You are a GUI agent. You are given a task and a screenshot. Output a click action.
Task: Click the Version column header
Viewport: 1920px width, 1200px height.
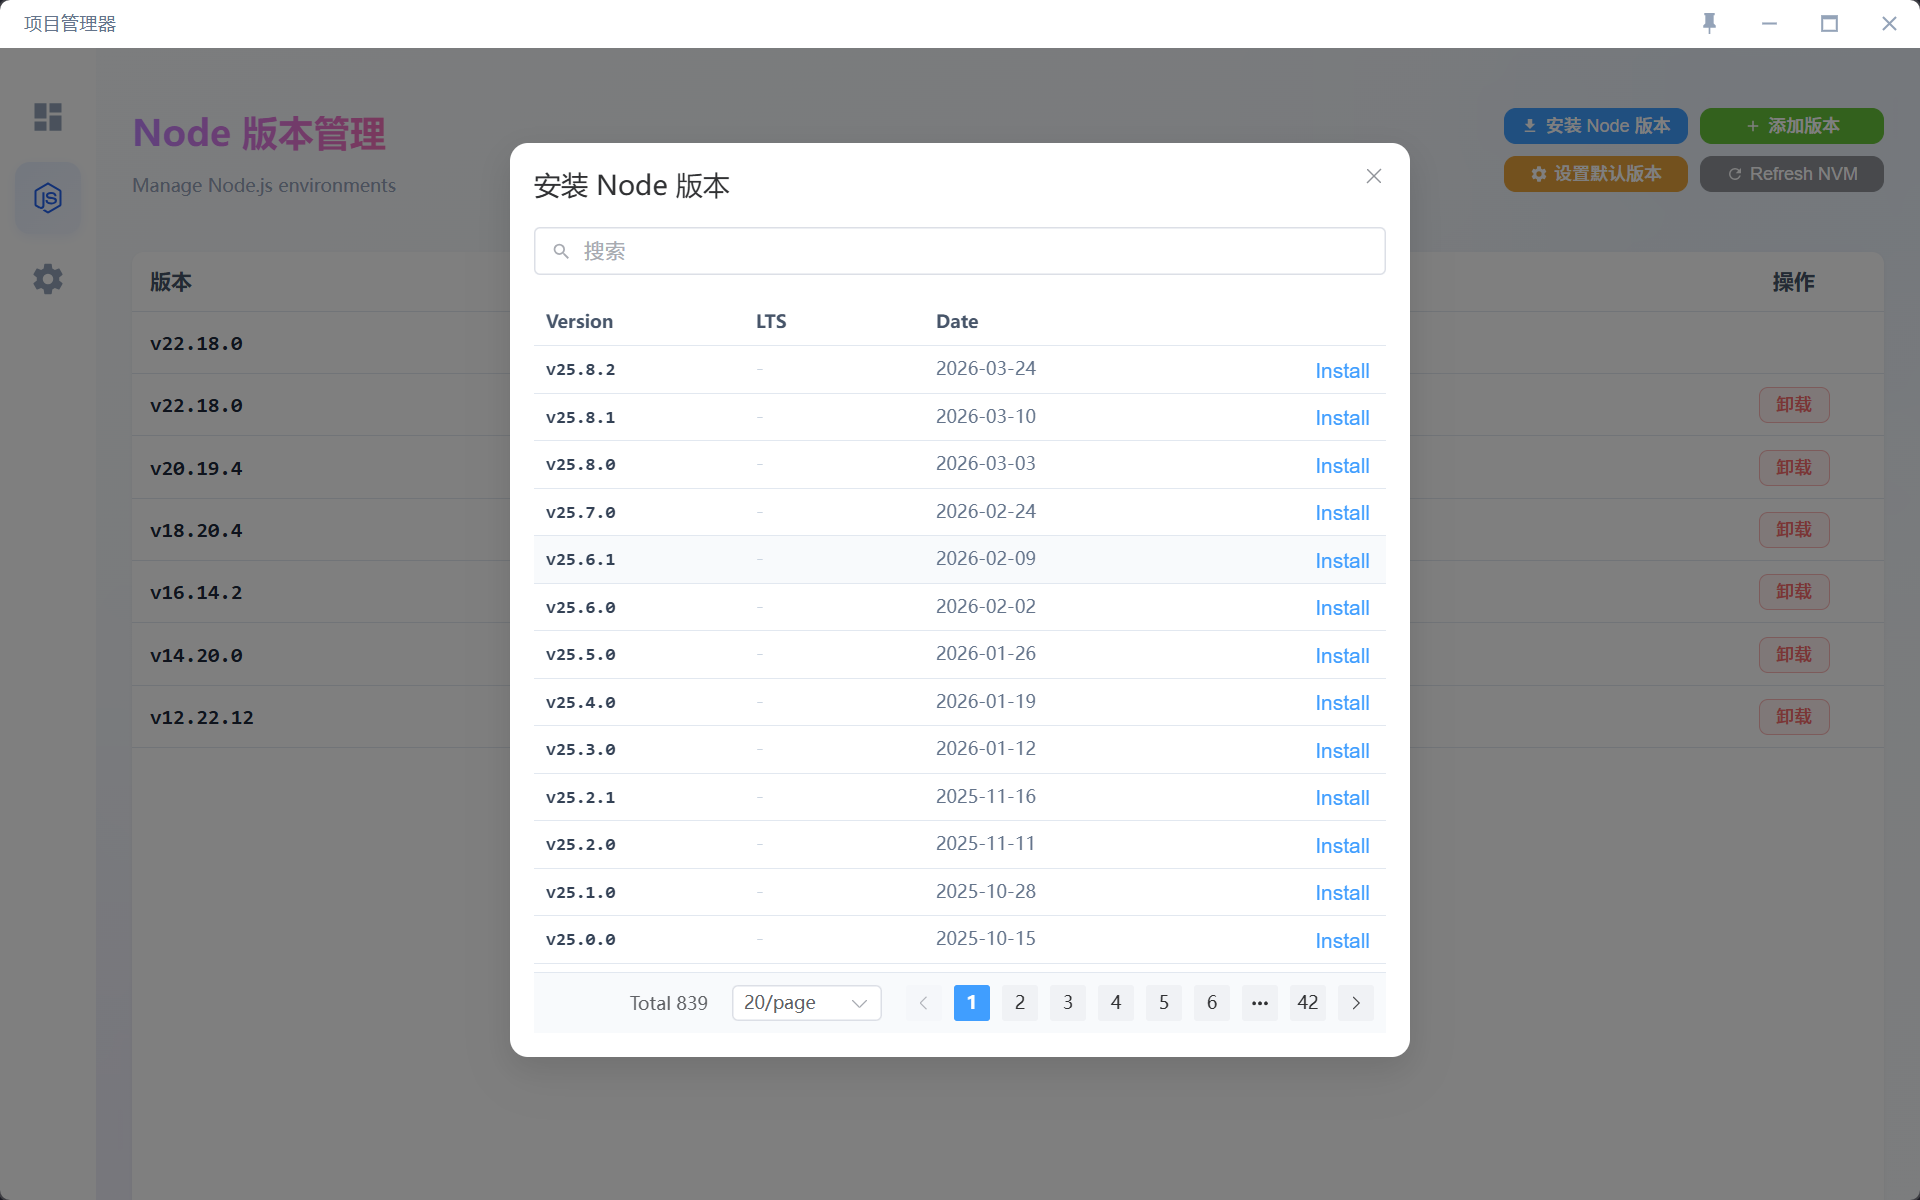[579, 321]
